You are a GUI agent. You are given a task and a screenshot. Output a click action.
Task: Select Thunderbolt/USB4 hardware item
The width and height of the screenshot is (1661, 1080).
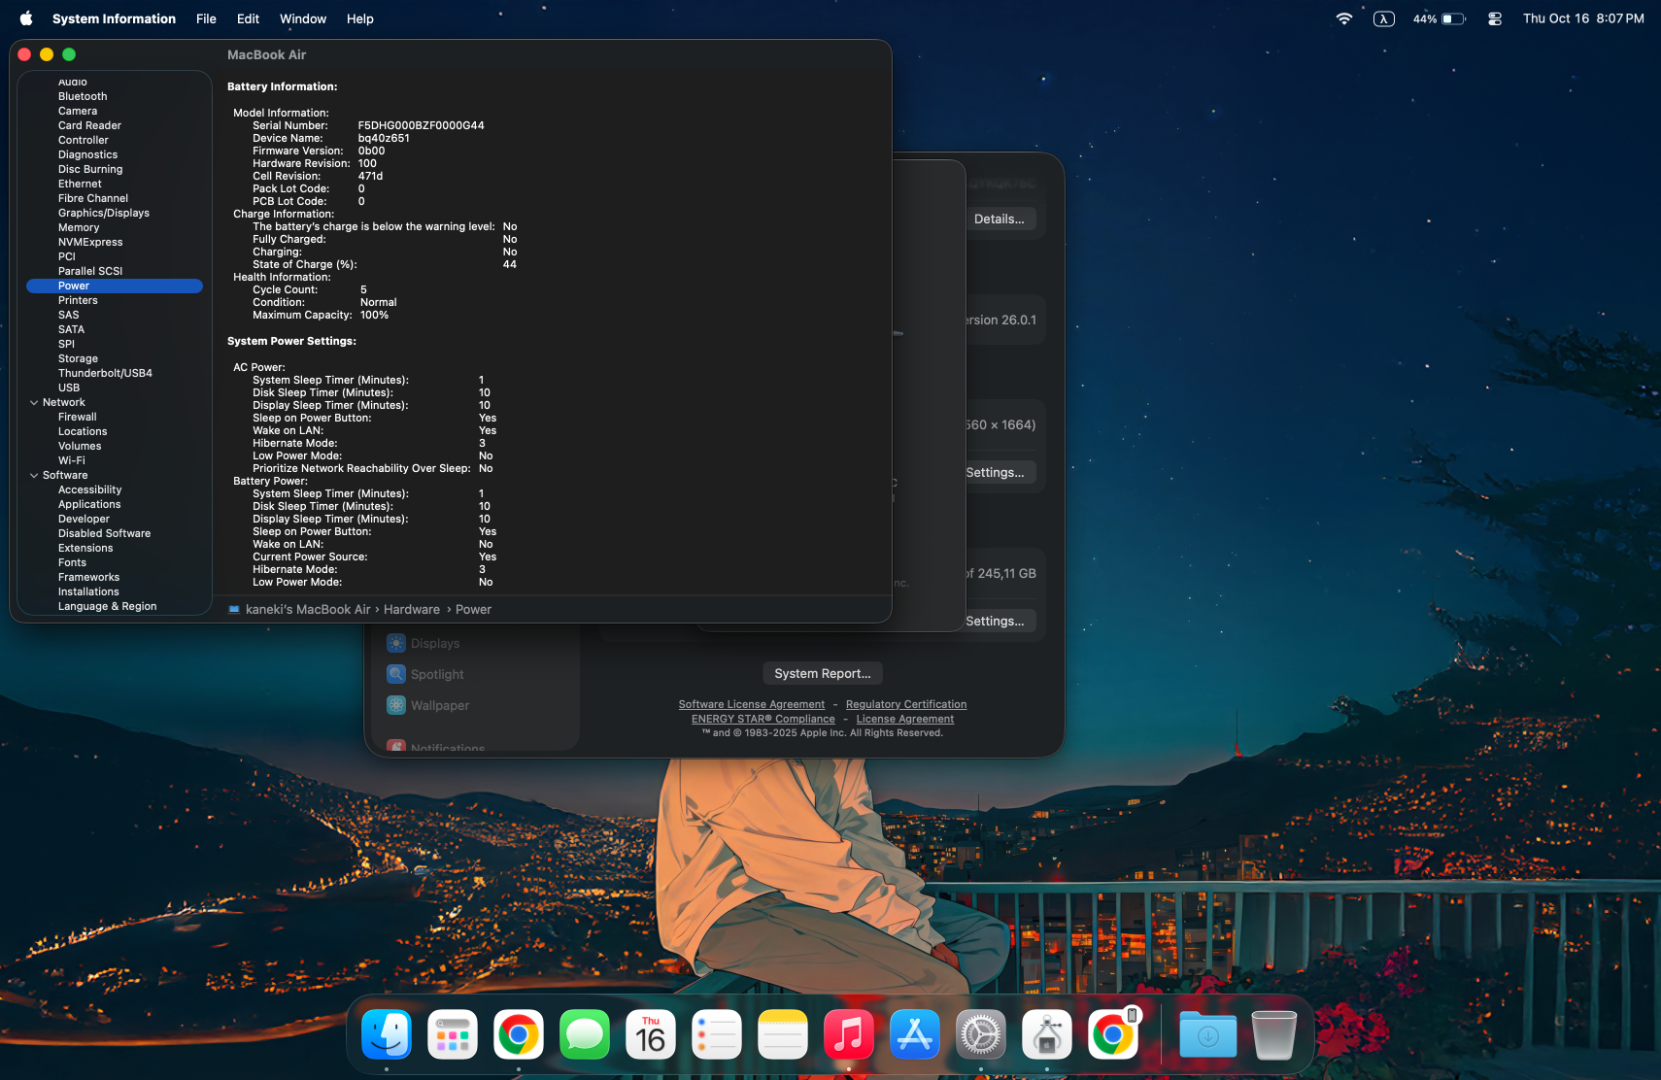coord(105,373)
